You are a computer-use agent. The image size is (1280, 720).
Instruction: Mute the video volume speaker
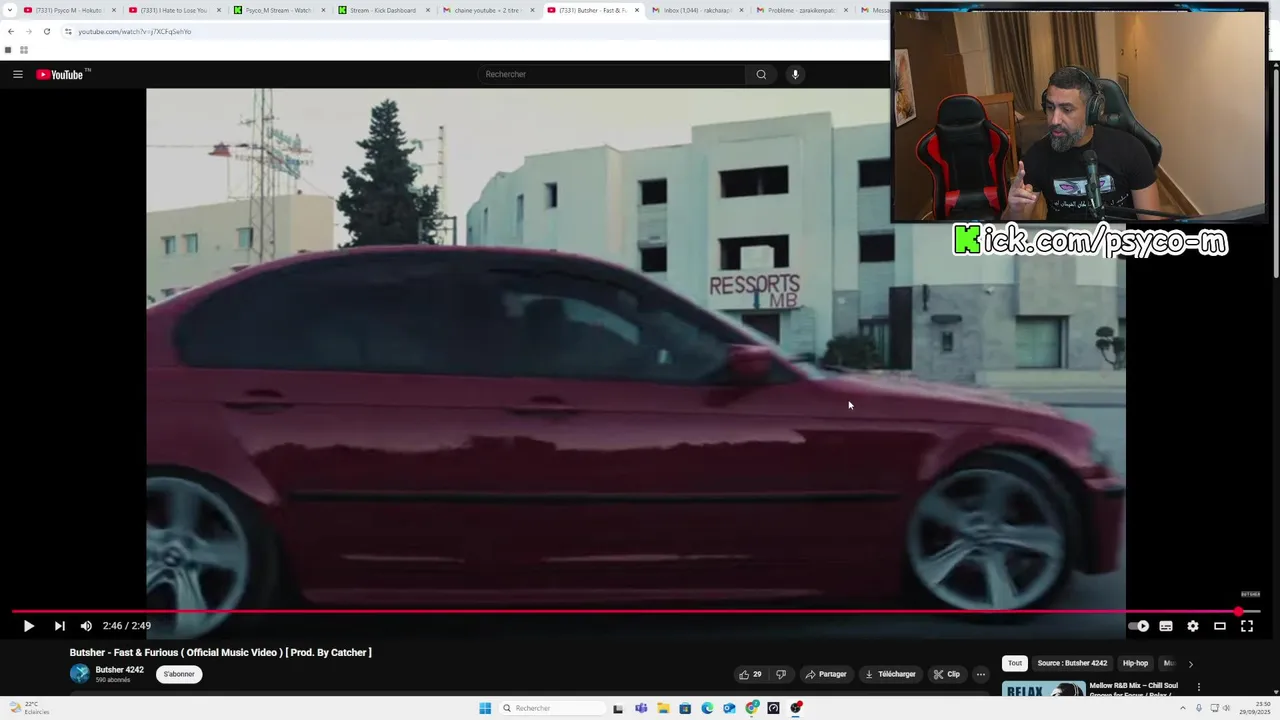click(86, 626)
